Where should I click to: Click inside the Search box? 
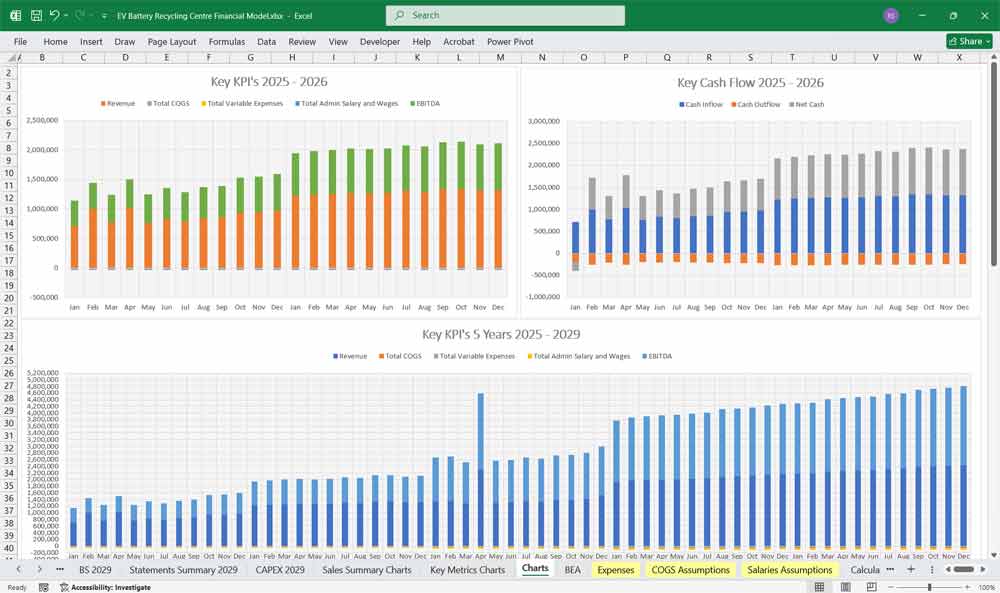[505, 15]
